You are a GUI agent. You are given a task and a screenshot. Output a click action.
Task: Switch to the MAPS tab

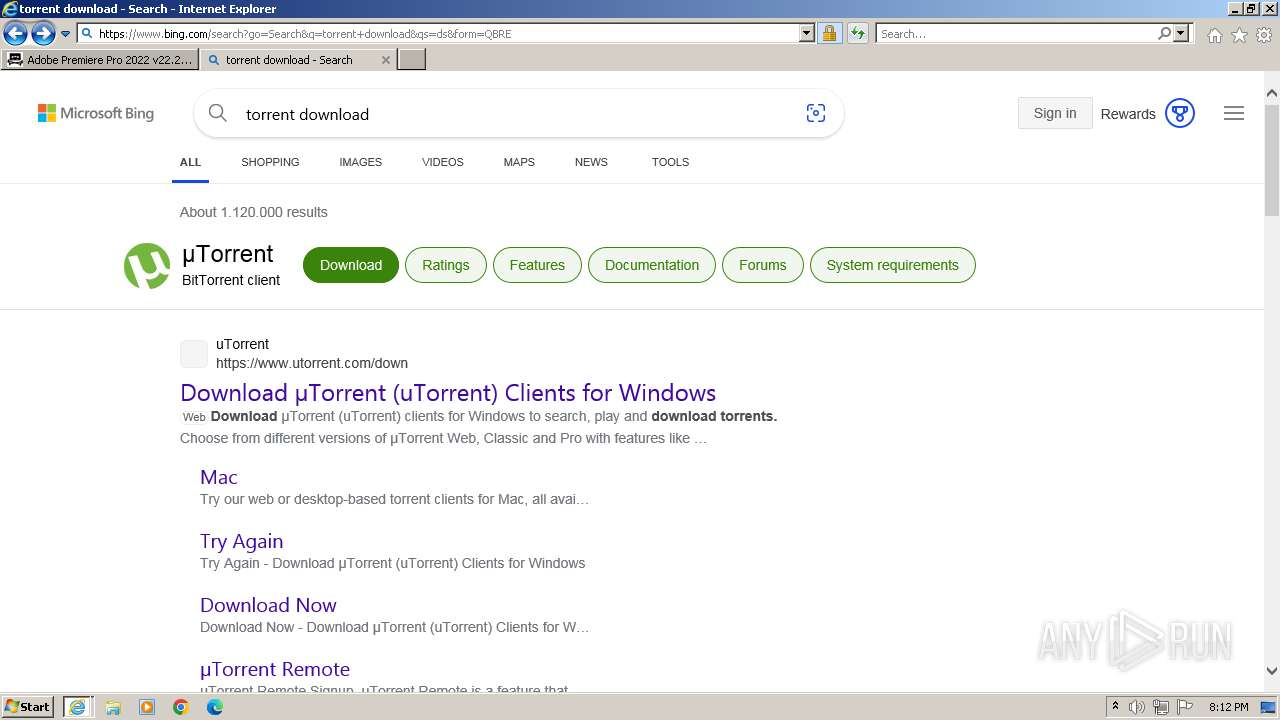coord(519,162)
